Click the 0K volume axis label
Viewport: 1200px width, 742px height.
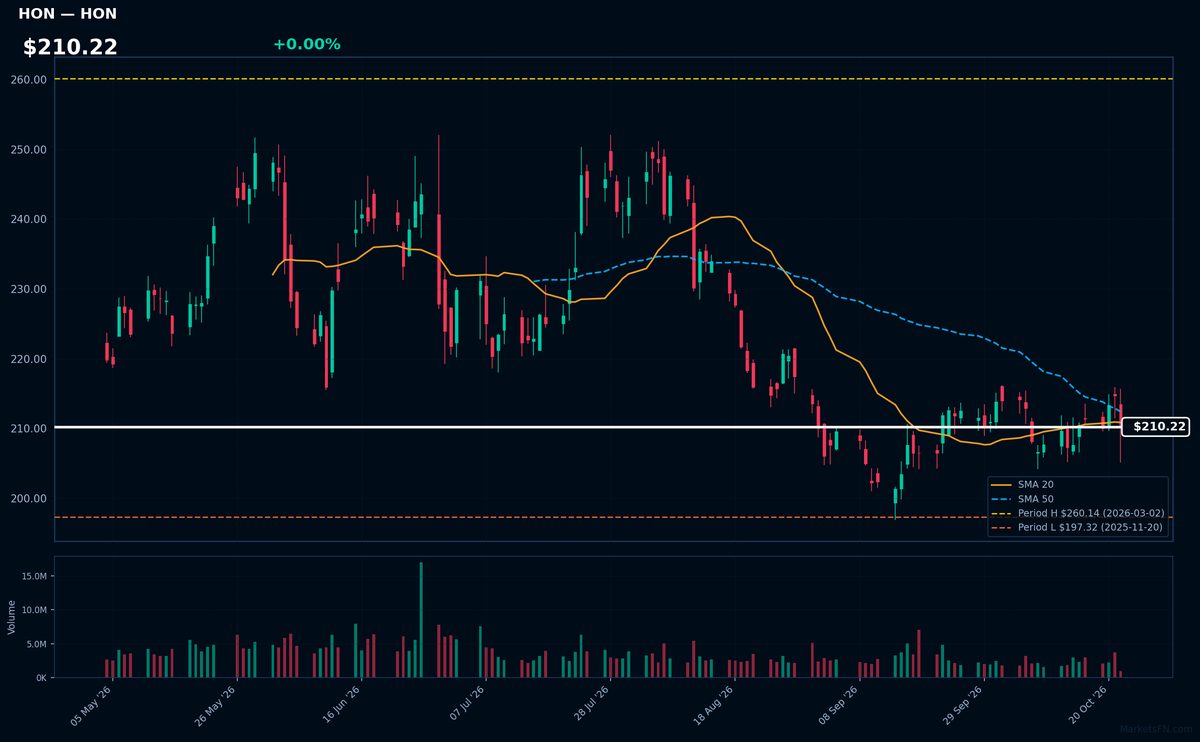click(x=41, y=678)
